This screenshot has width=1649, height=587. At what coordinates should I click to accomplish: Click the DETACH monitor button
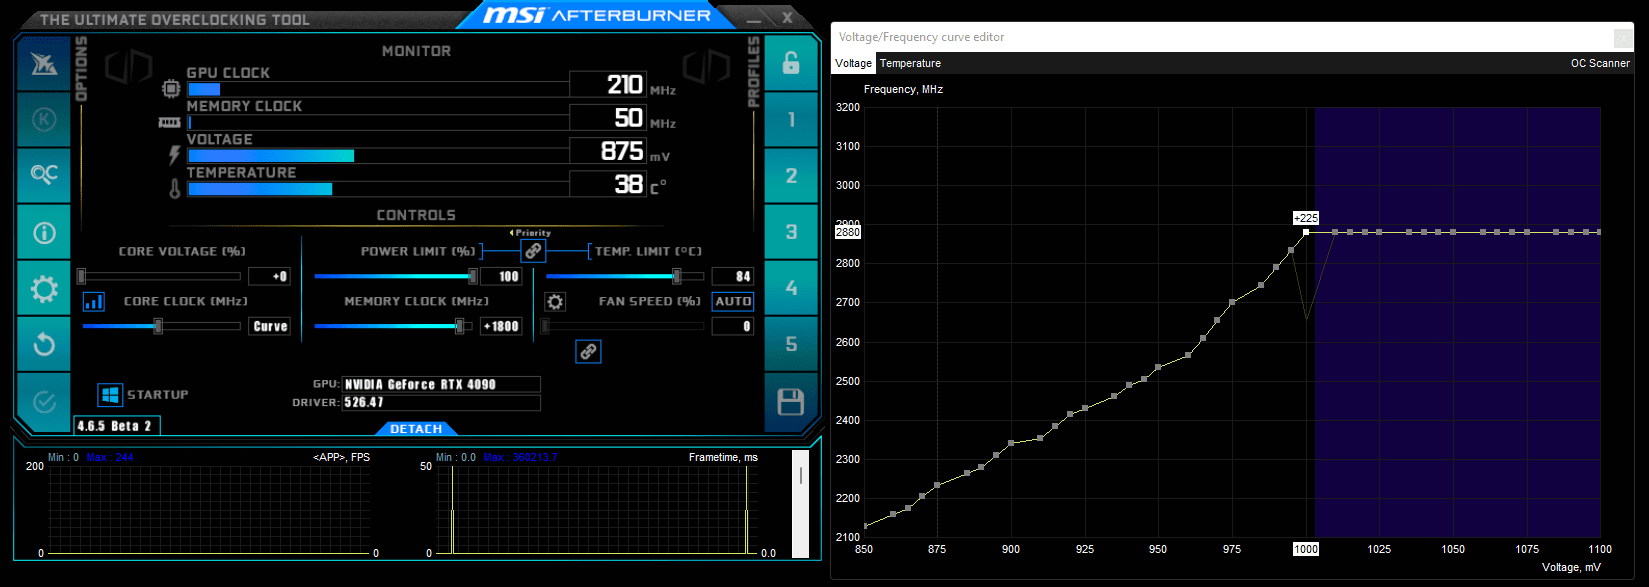(416, 429)
